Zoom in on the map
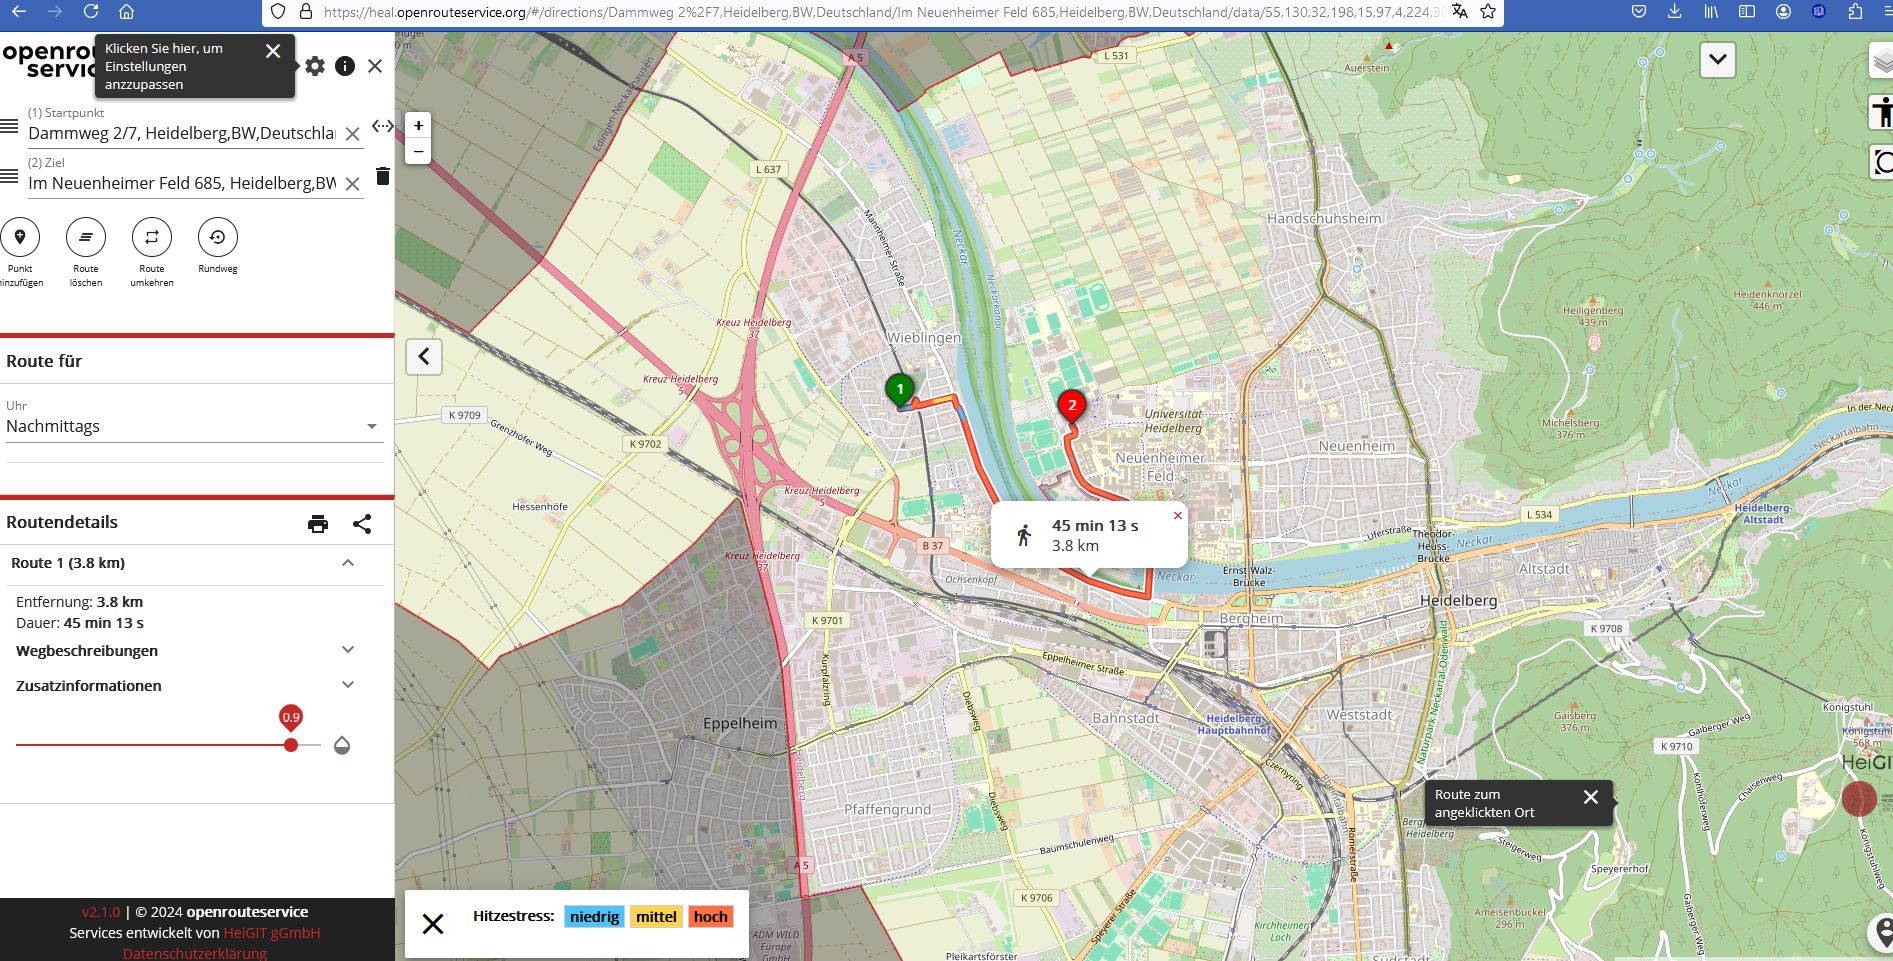Screen dimensions: 1893x961 click(418, 126)
